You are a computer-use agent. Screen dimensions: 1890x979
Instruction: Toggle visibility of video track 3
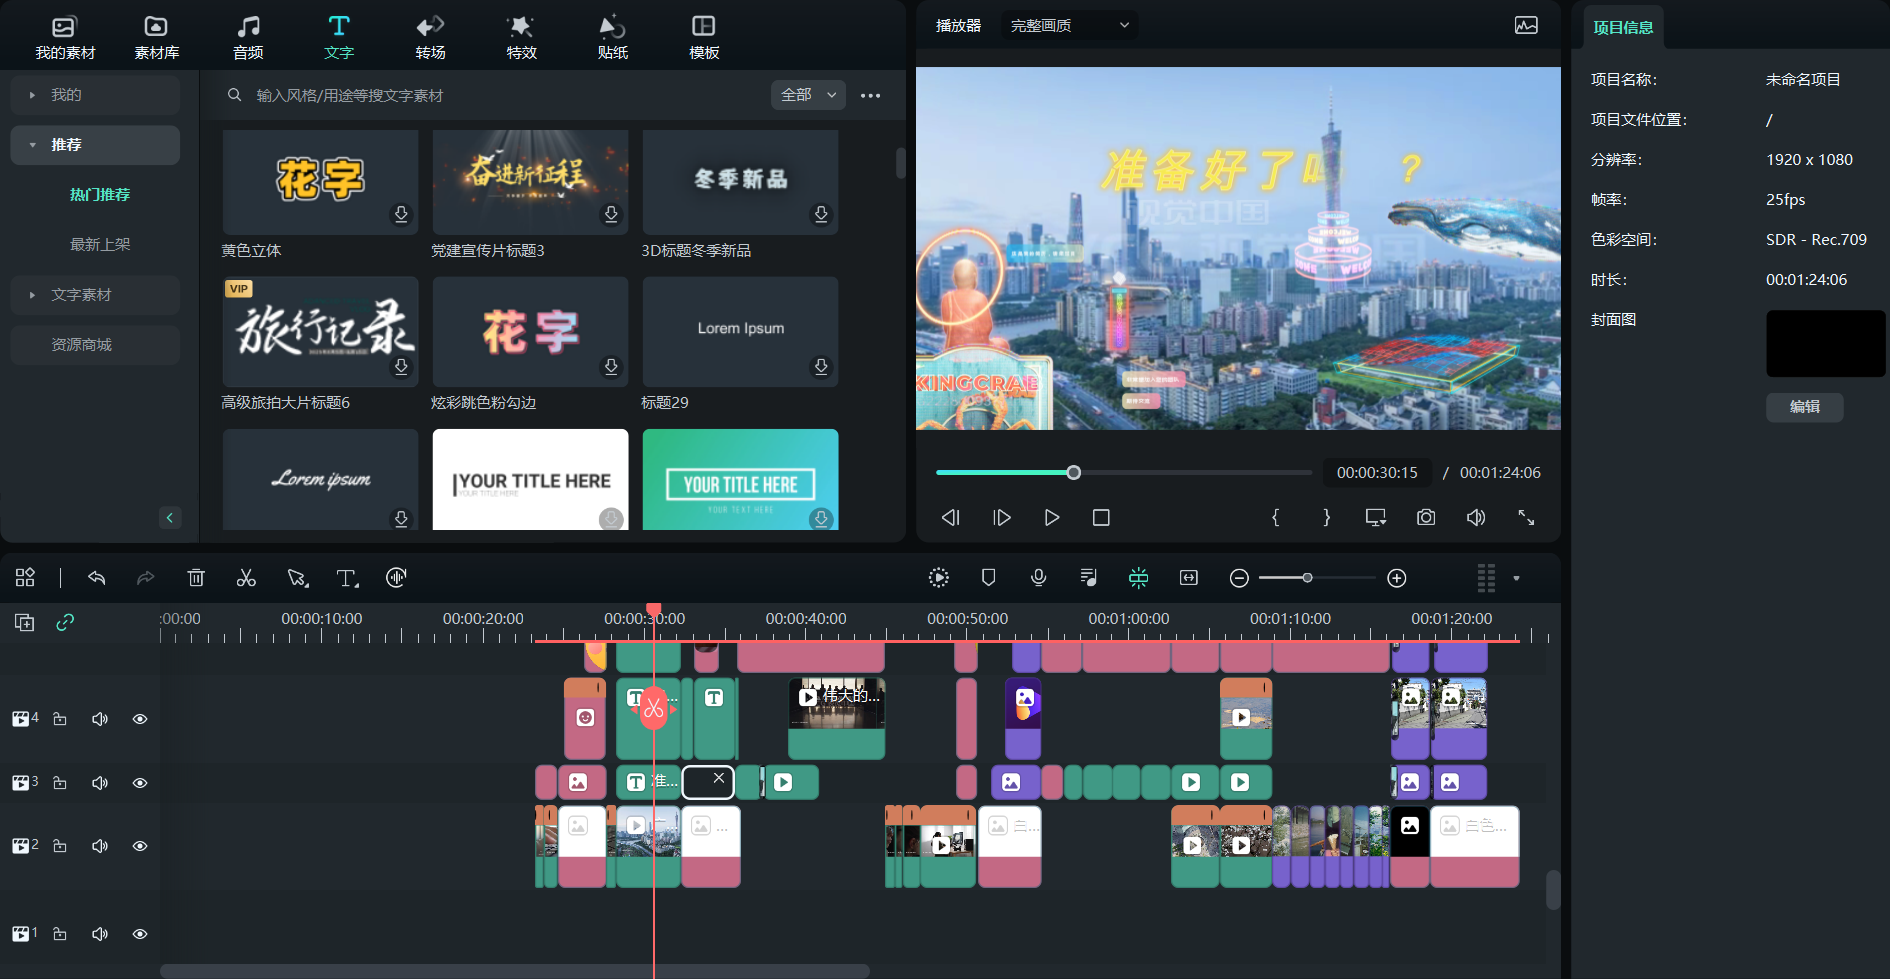[x=140, y=783]
